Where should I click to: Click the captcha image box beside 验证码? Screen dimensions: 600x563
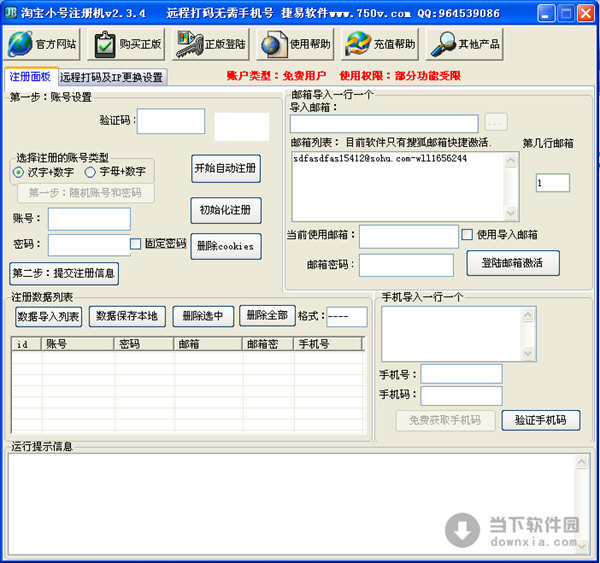(x=242, y=127)
